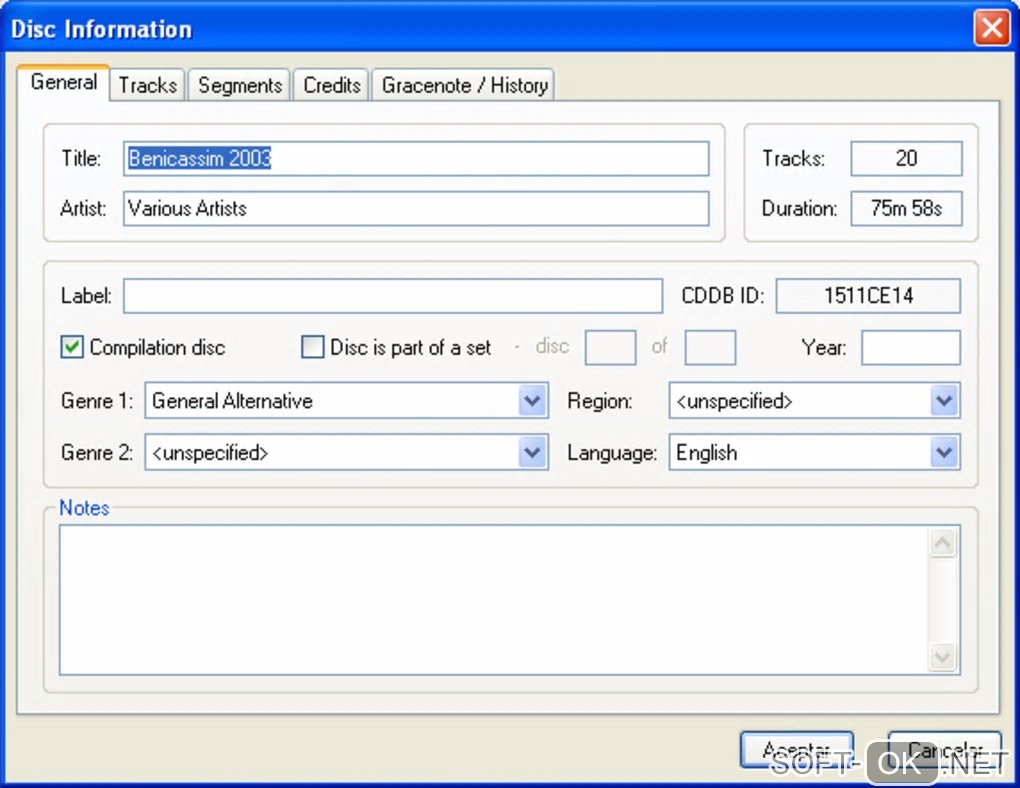
Task: Toggle the Compilation disc checkbox
Action: 72,347
